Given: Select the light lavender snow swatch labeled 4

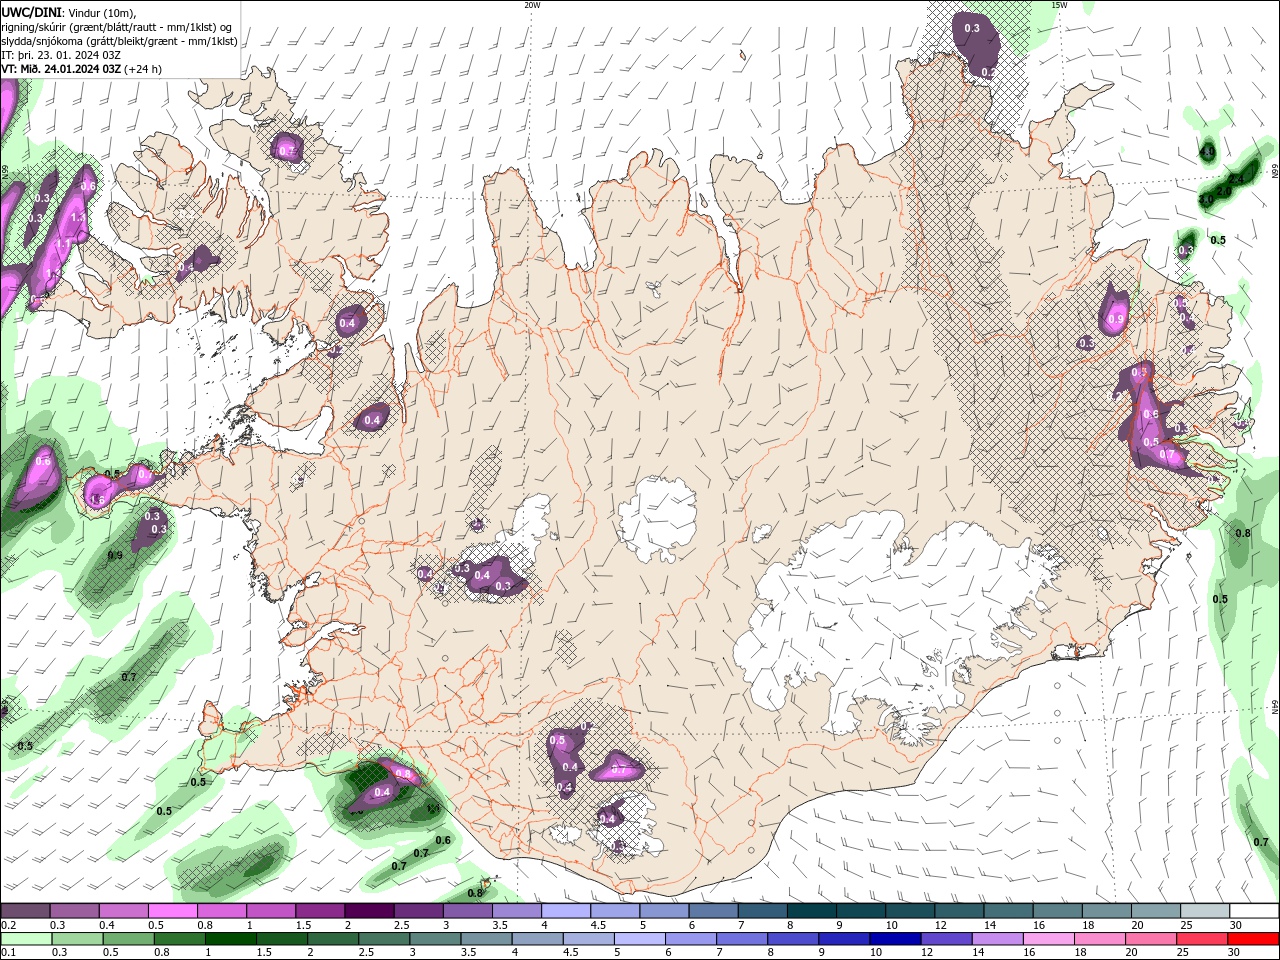Looking at the screenshot, I should coord(566,911).
